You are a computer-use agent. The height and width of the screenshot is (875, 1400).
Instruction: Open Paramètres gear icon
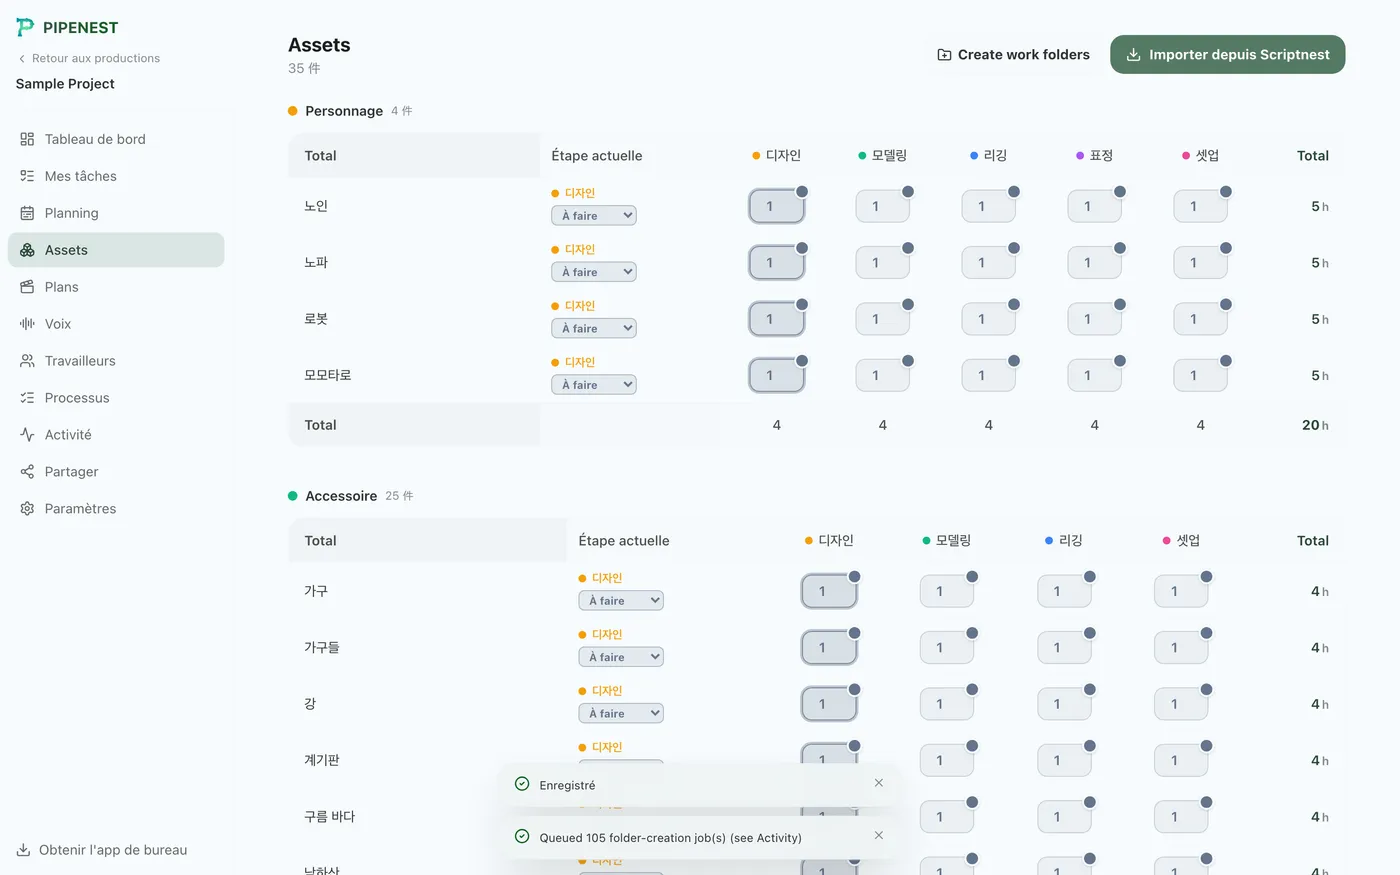[x=27, y=509]
